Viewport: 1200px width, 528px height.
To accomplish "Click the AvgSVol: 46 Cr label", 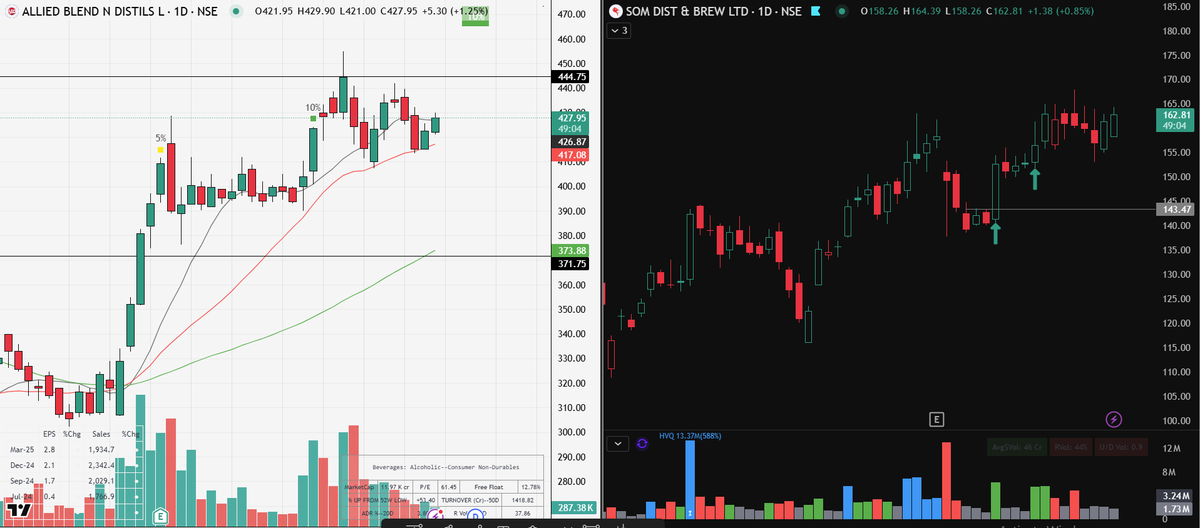I will click(x=1016, y=446).
